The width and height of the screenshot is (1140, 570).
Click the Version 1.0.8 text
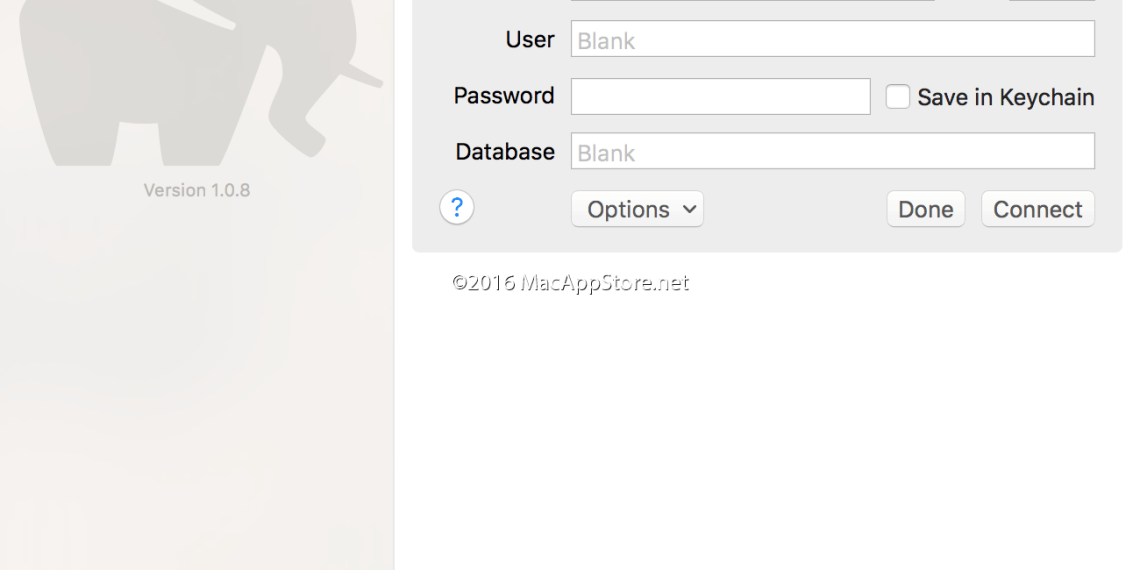[x=197, y=190]
